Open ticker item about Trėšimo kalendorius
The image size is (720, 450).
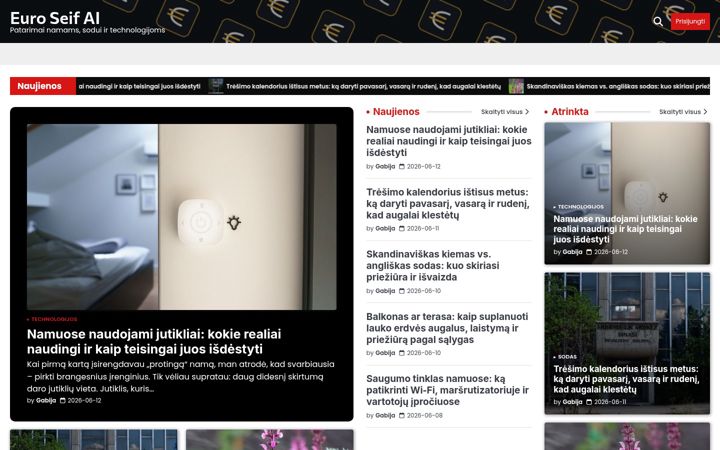tap(363, 86)
